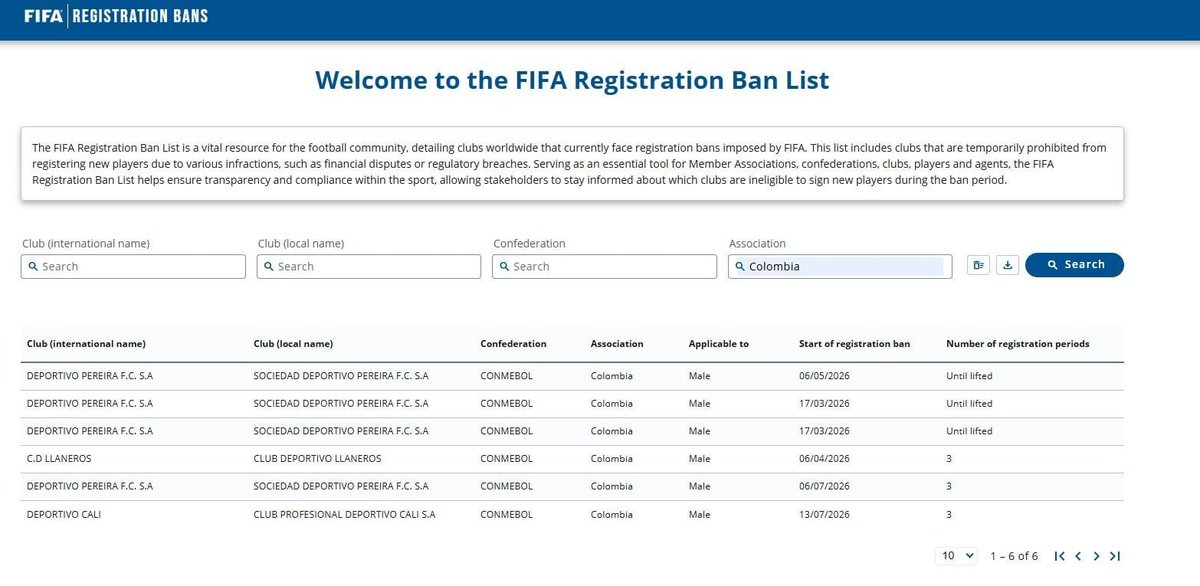Viewport: 1200px width, 586px height.
Task: Click the blue Search button
Action: pyautogui.click(x=1074, y=265)
